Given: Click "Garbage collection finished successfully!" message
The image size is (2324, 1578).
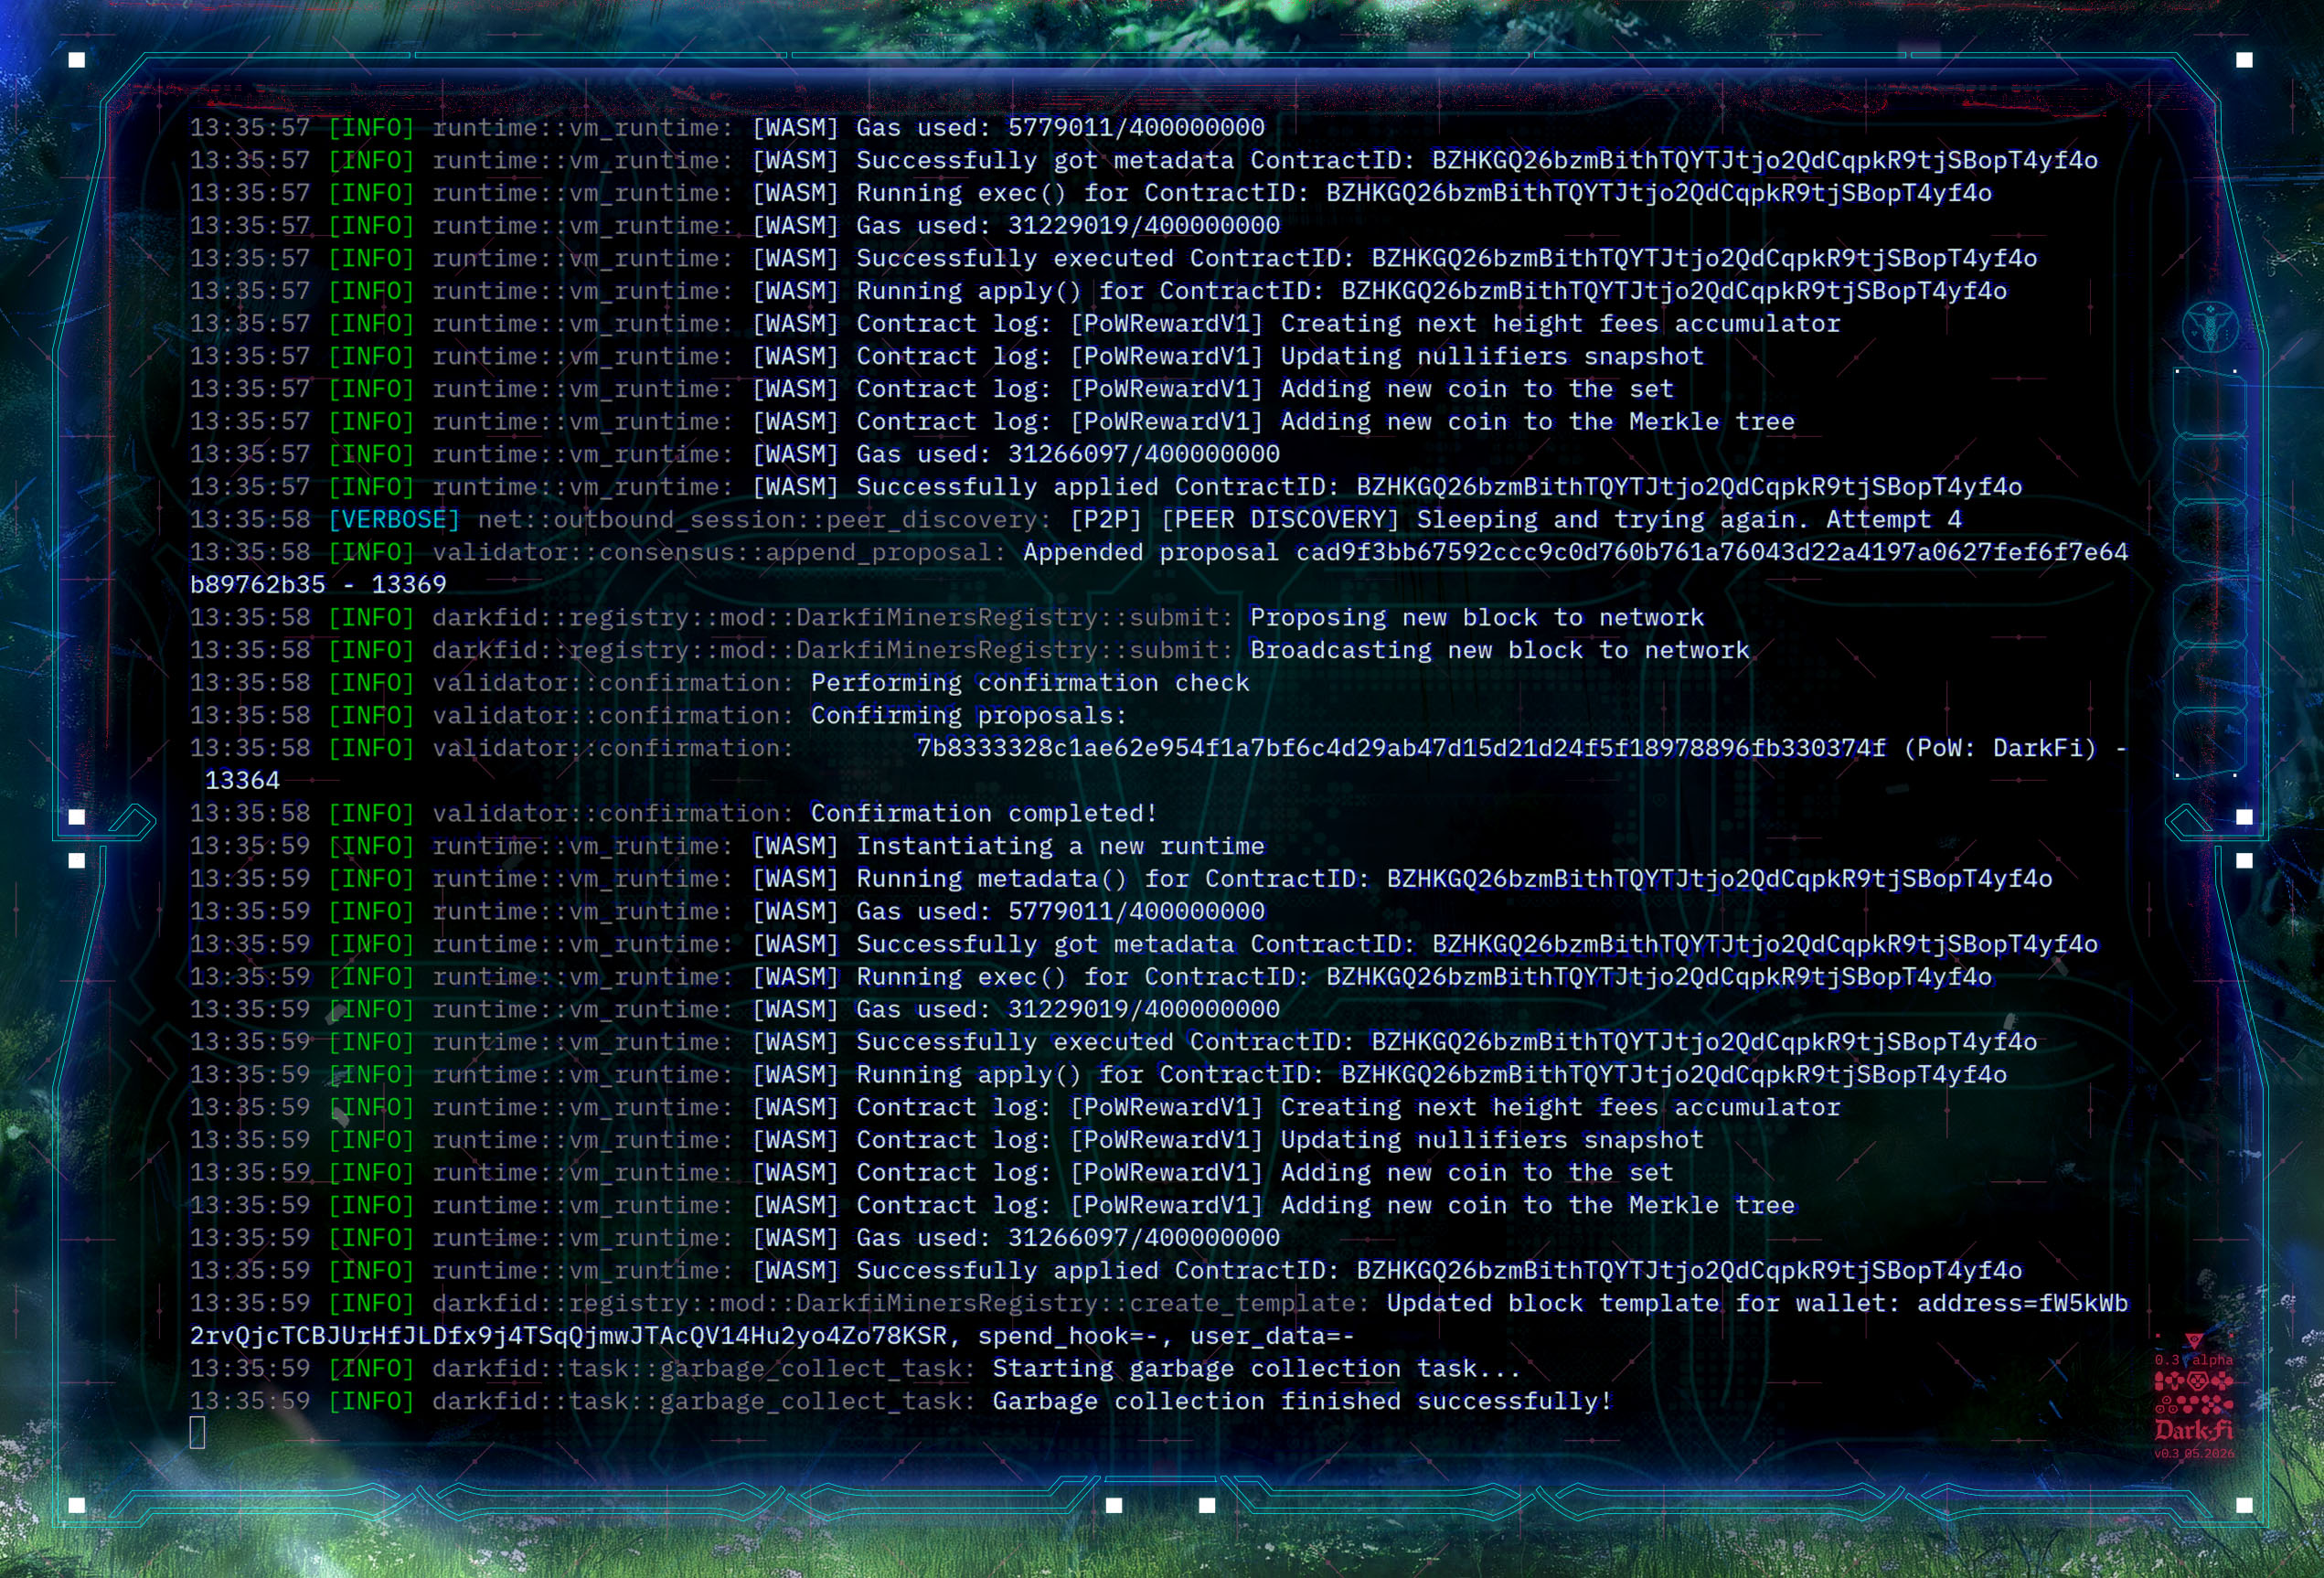Looking at the screenshot, I should pos(1303,1401).
